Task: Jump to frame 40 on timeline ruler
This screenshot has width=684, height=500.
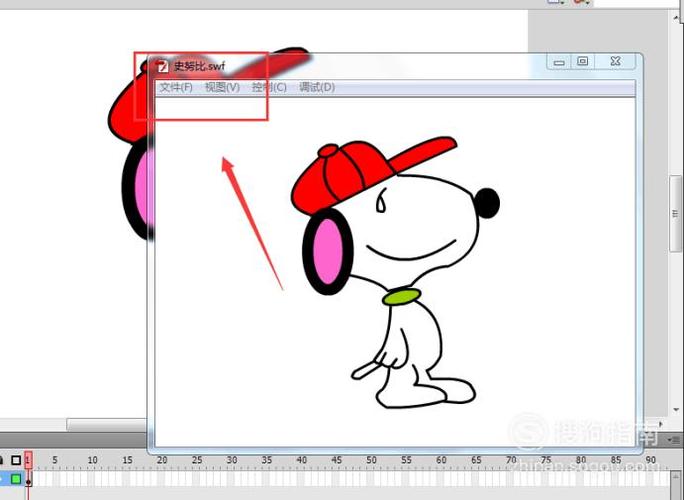Action: click(302, 460)
